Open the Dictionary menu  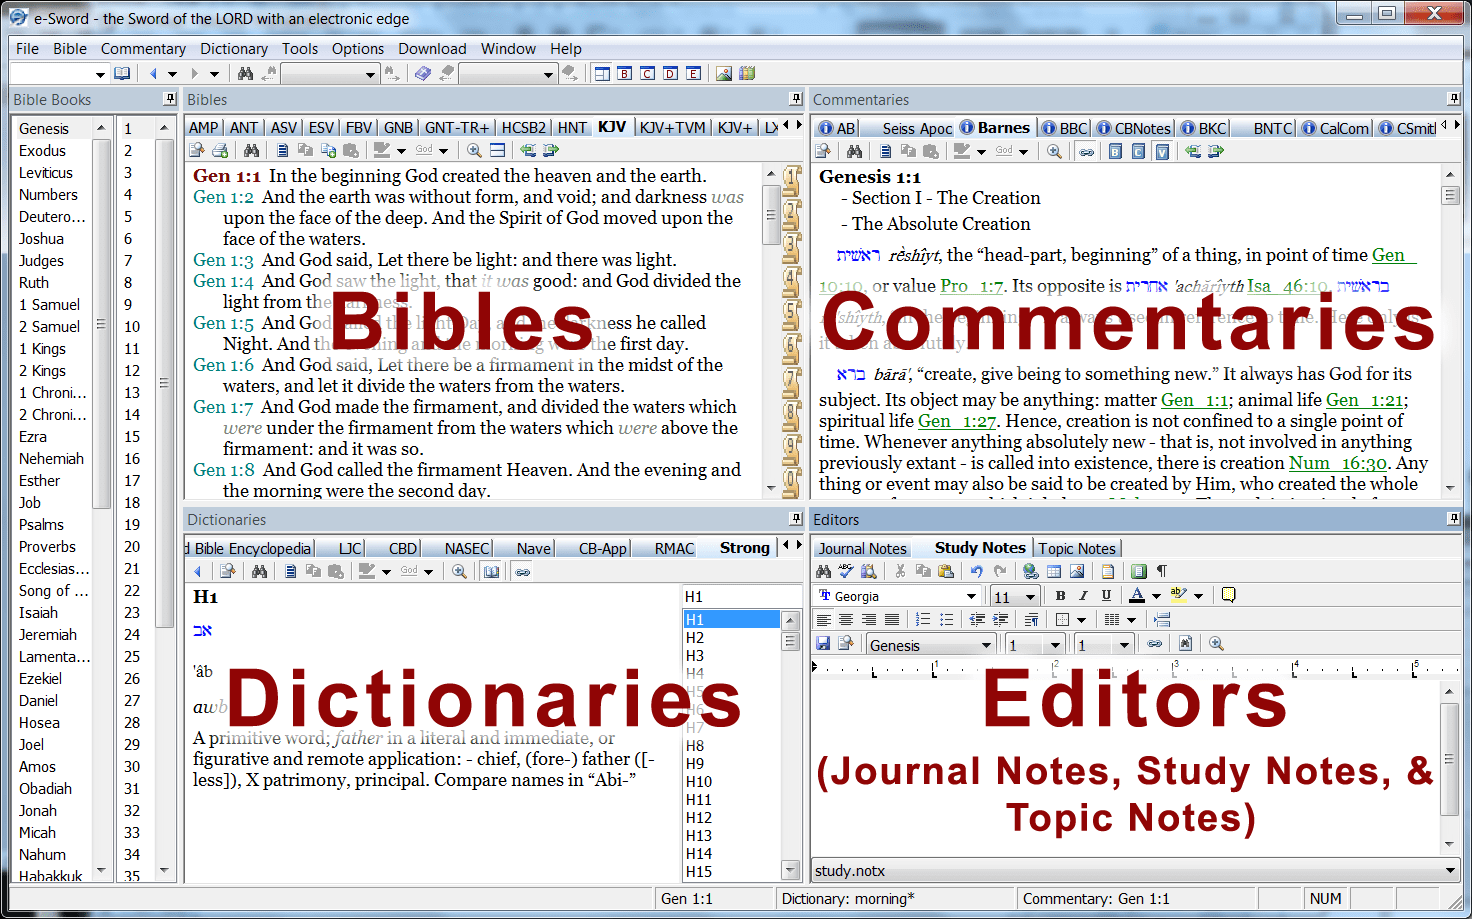coord(234,48)
